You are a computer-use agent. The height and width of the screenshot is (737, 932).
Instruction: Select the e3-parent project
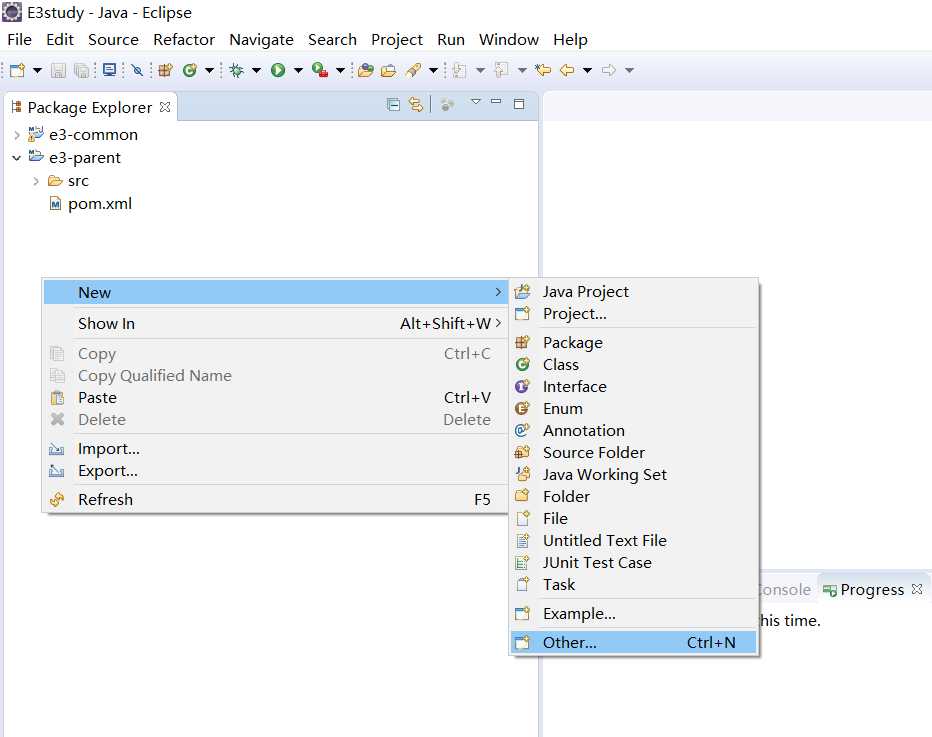pyautogui.click(x=84, y=158)
